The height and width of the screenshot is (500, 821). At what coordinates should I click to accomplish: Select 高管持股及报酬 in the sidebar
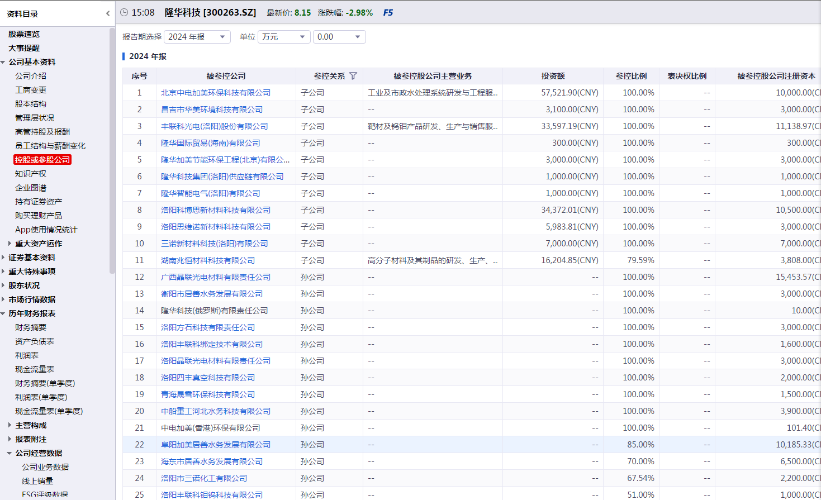click(x=42, y=132)
